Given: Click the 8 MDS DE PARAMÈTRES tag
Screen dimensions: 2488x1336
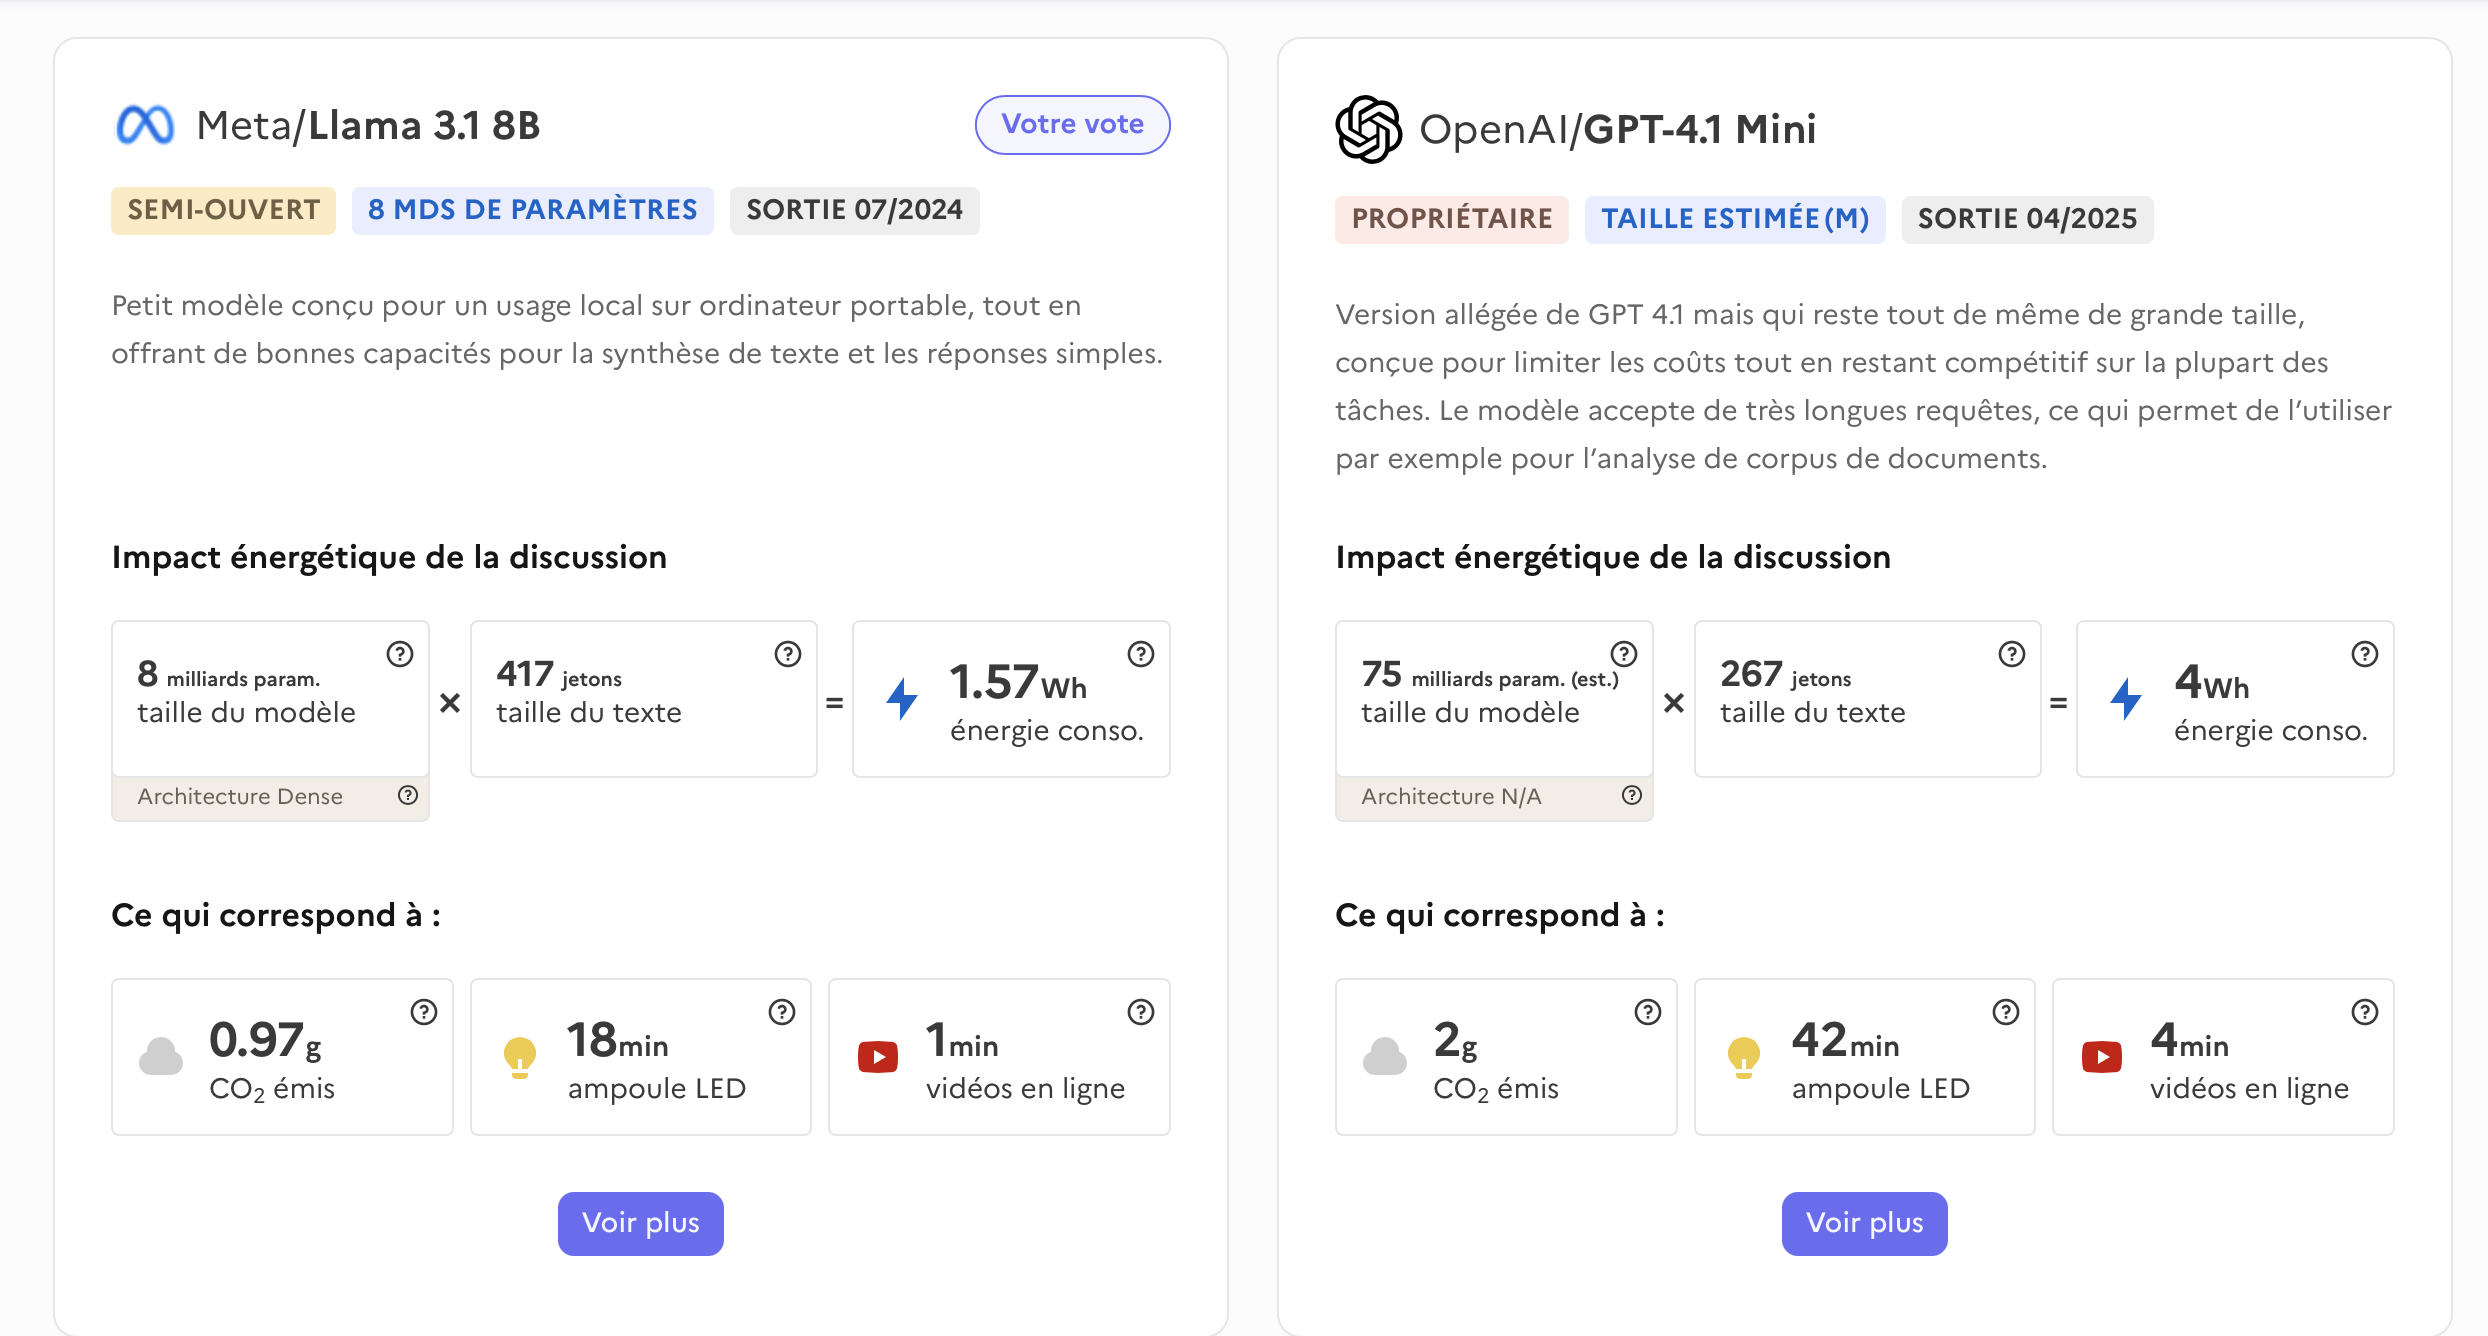Looking at the screenshot, I should (532, 210).
